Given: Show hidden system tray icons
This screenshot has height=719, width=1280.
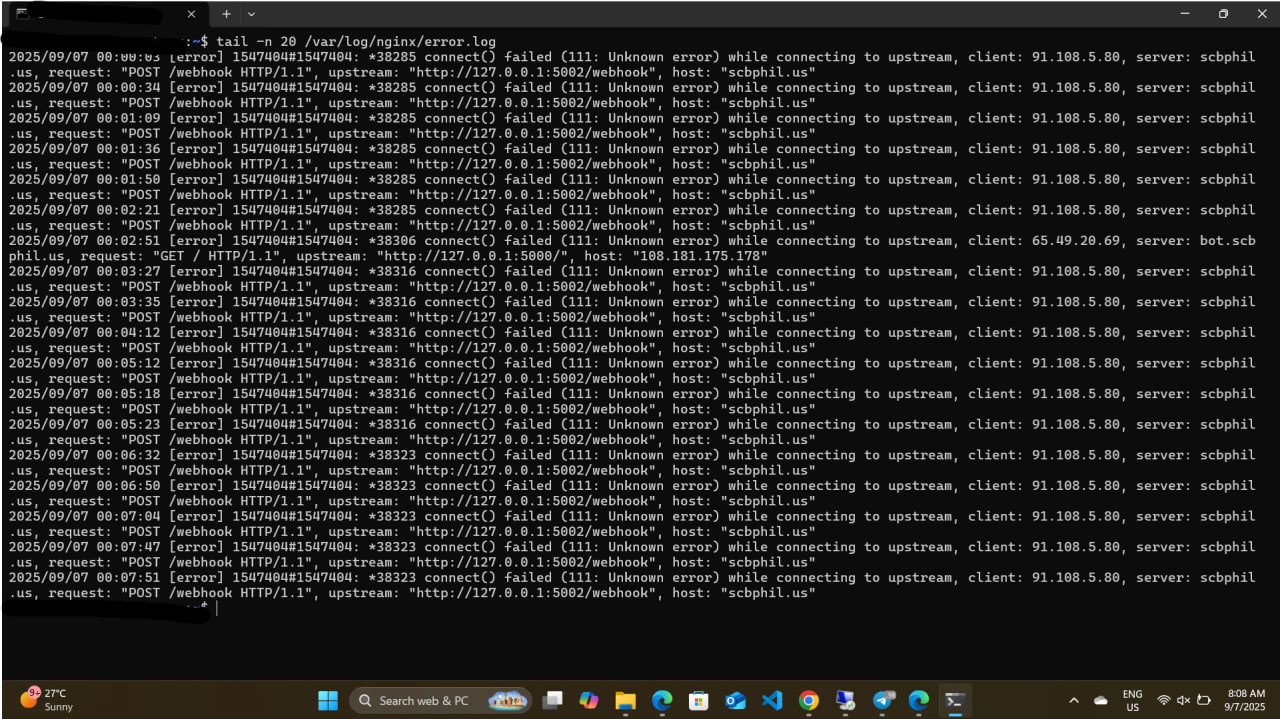Looking at the screenshot, I should tap(1074, 700).
